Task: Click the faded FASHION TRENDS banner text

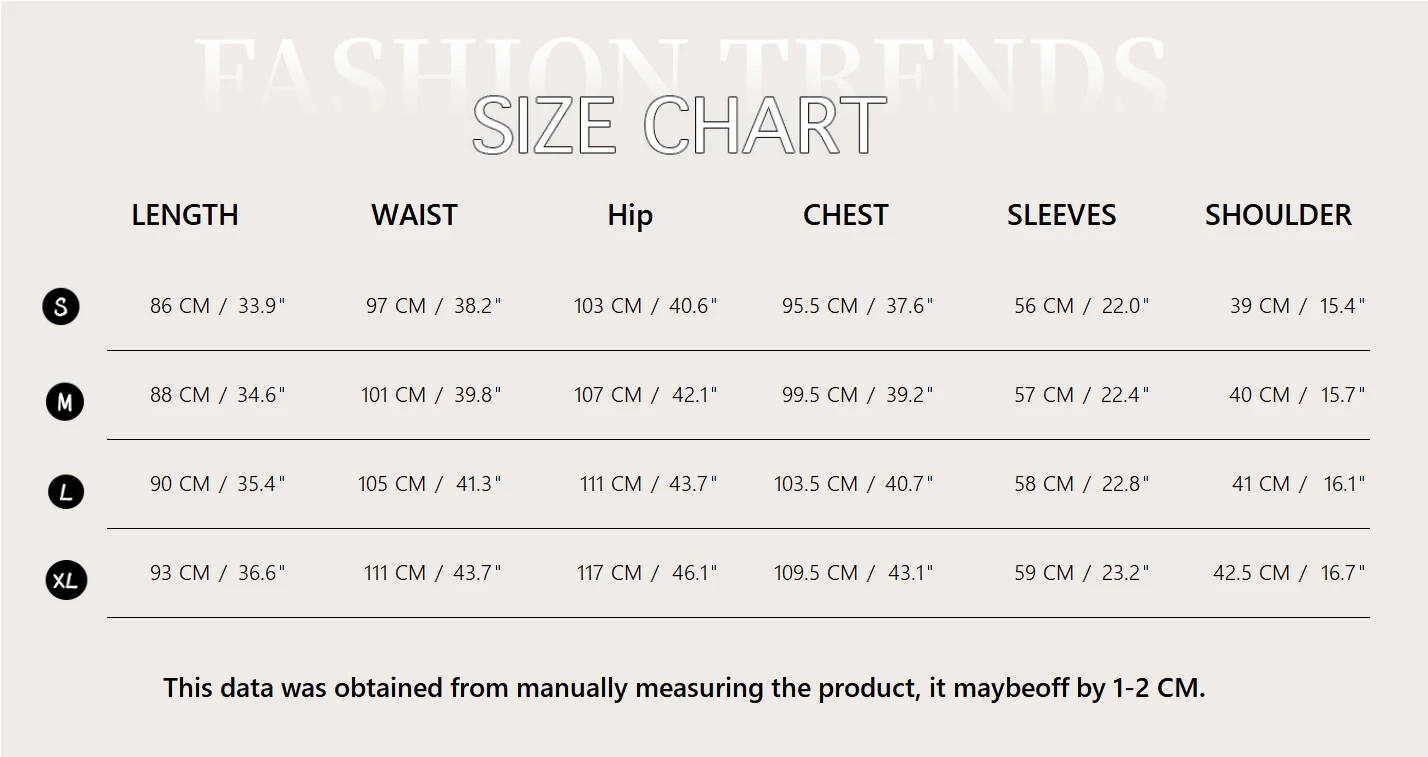Action: point(680,70)
